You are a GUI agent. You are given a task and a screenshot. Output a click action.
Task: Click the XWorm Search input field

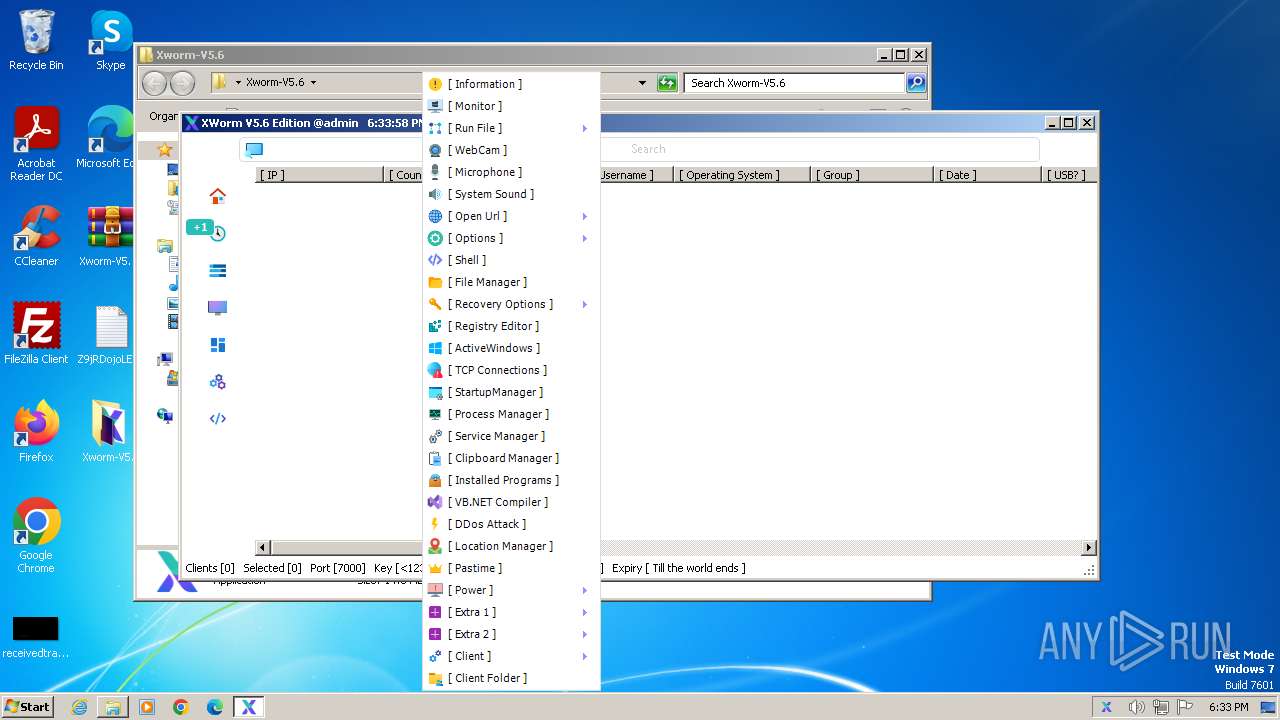[x=640, y=149]
